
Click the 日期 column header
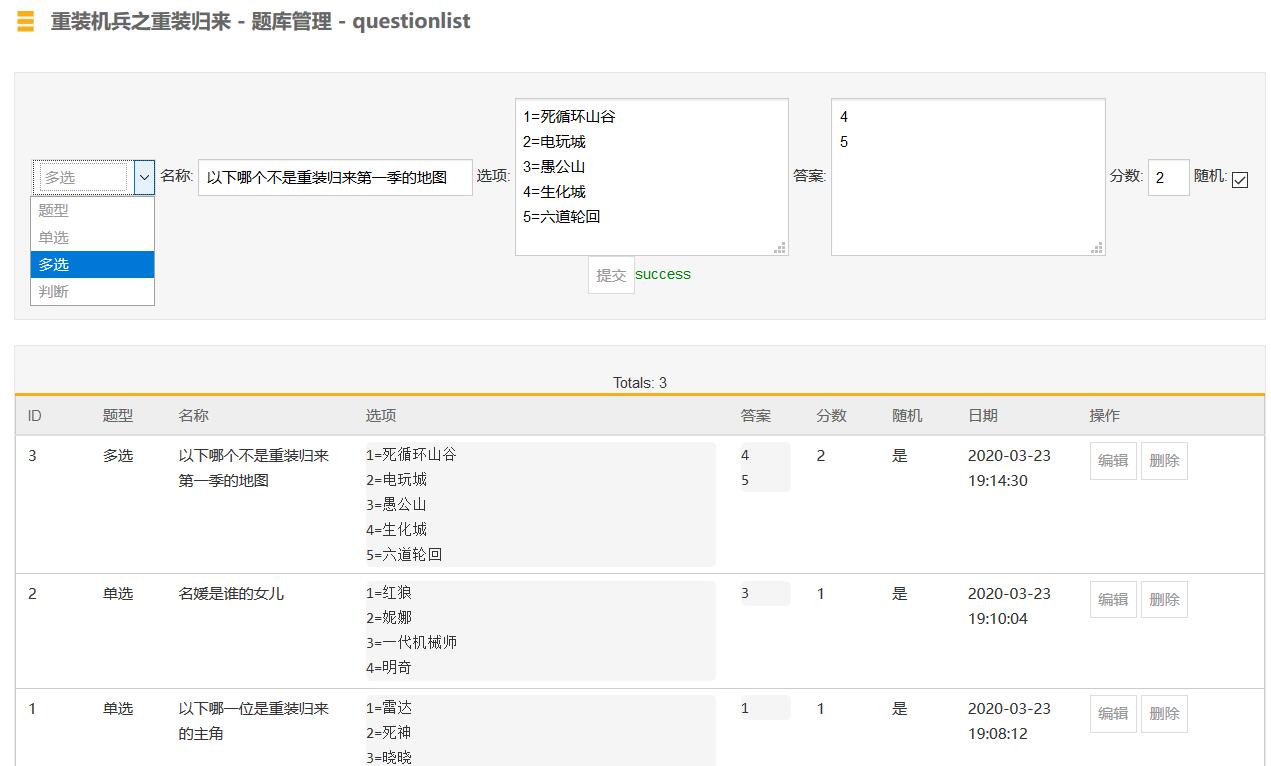point(983,415)
